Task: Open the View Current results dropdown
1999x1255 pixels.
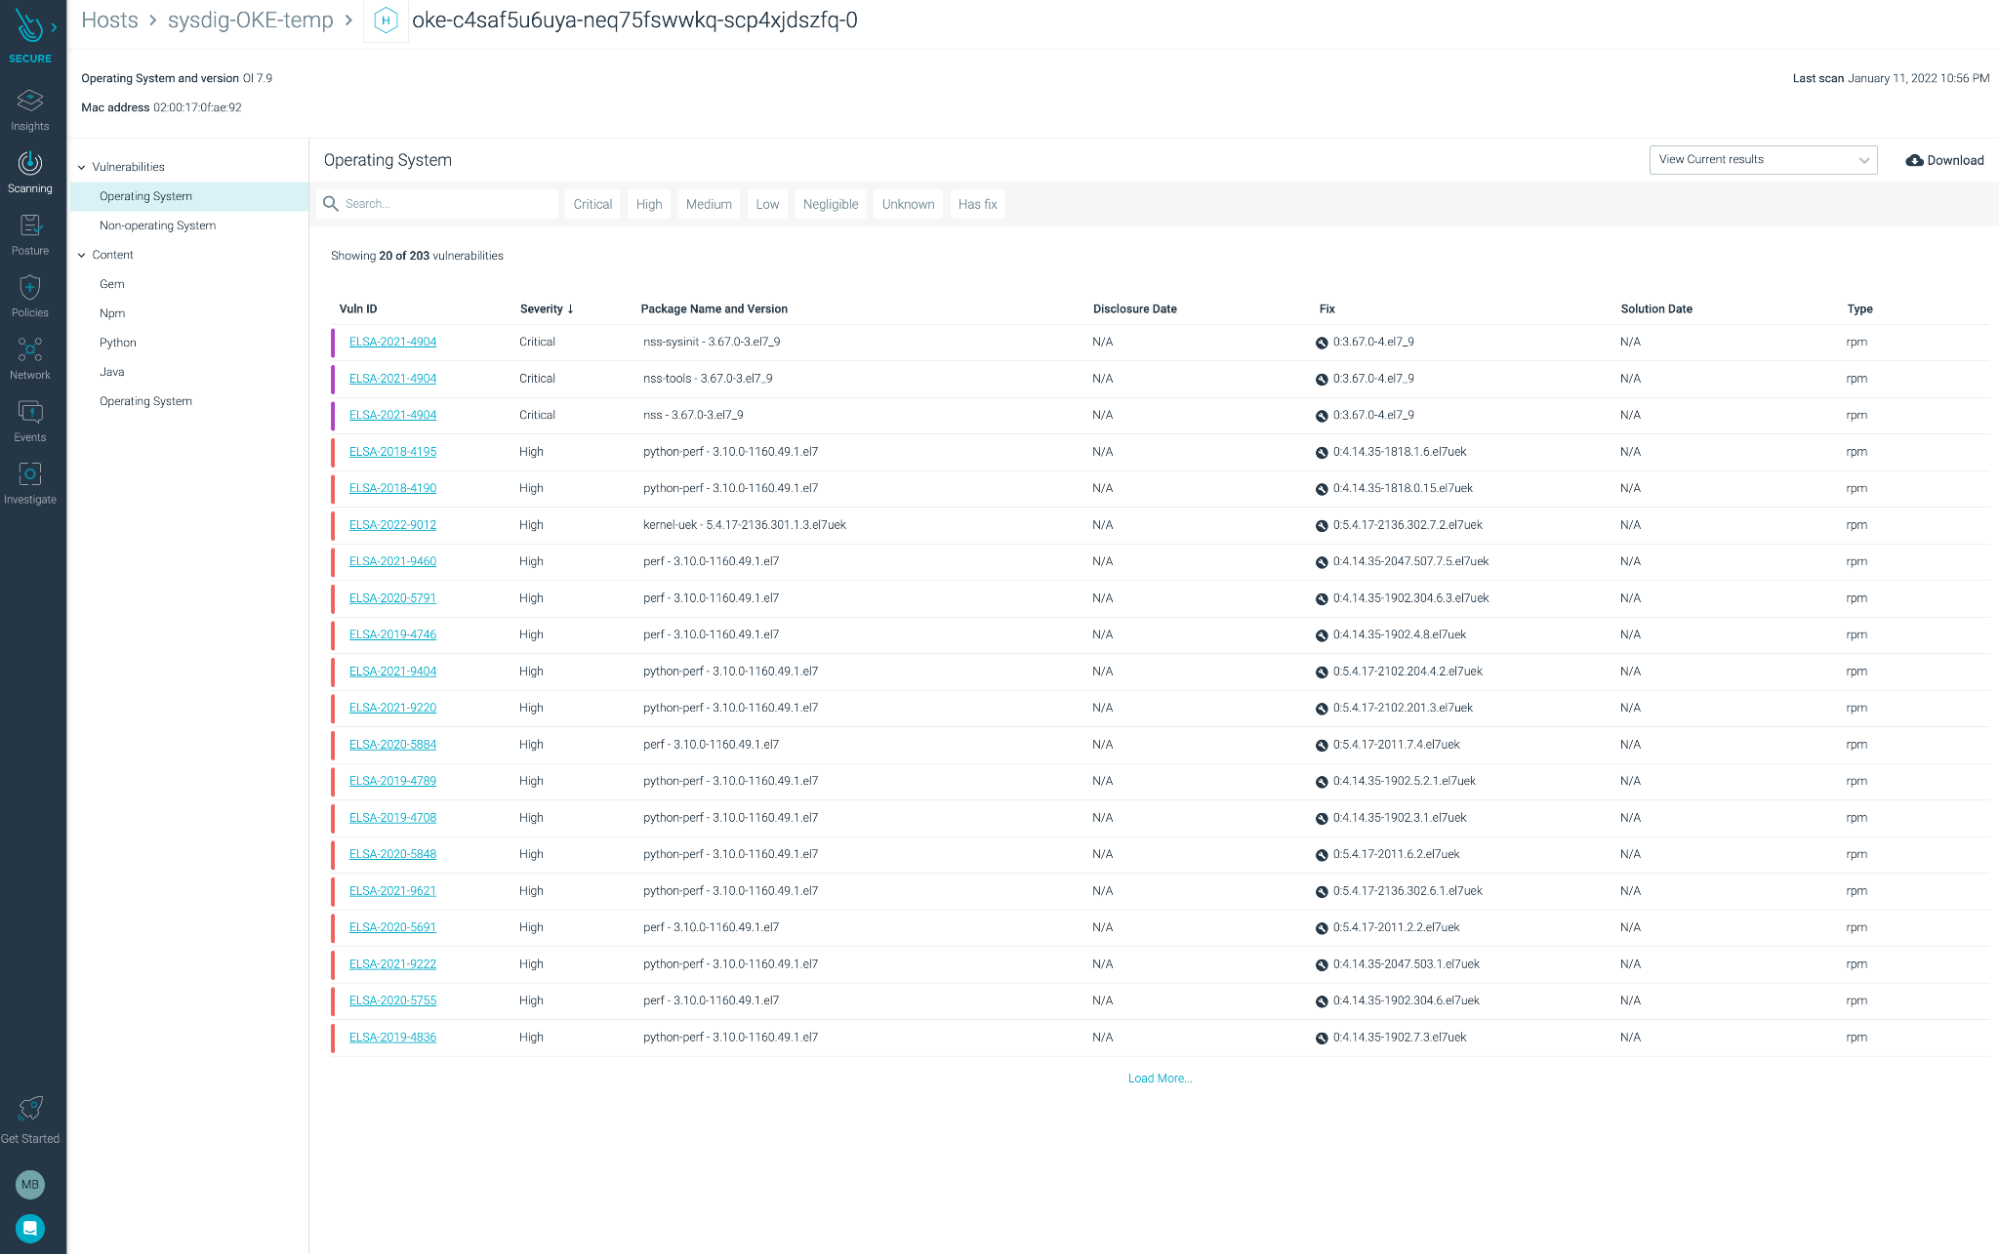Action: coord(1762,160)
